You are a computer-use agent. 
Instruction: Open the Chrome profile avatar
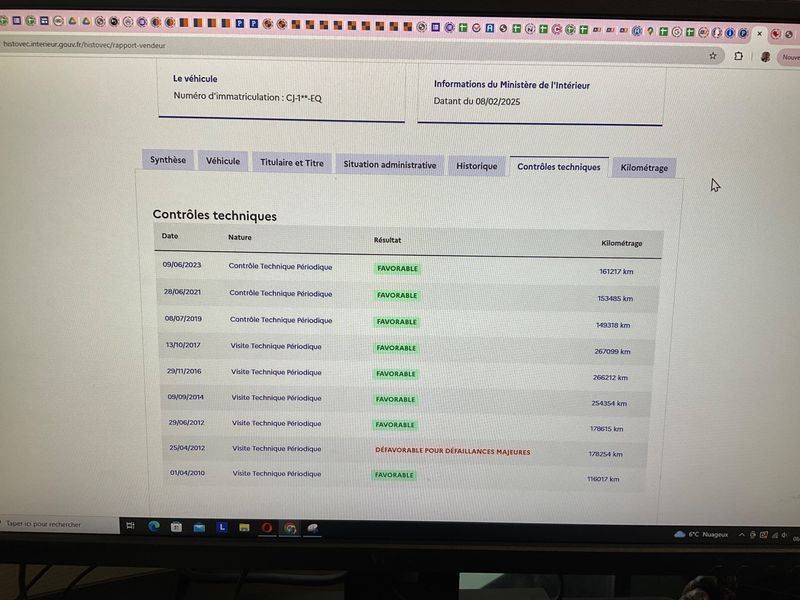click(765, 57)
